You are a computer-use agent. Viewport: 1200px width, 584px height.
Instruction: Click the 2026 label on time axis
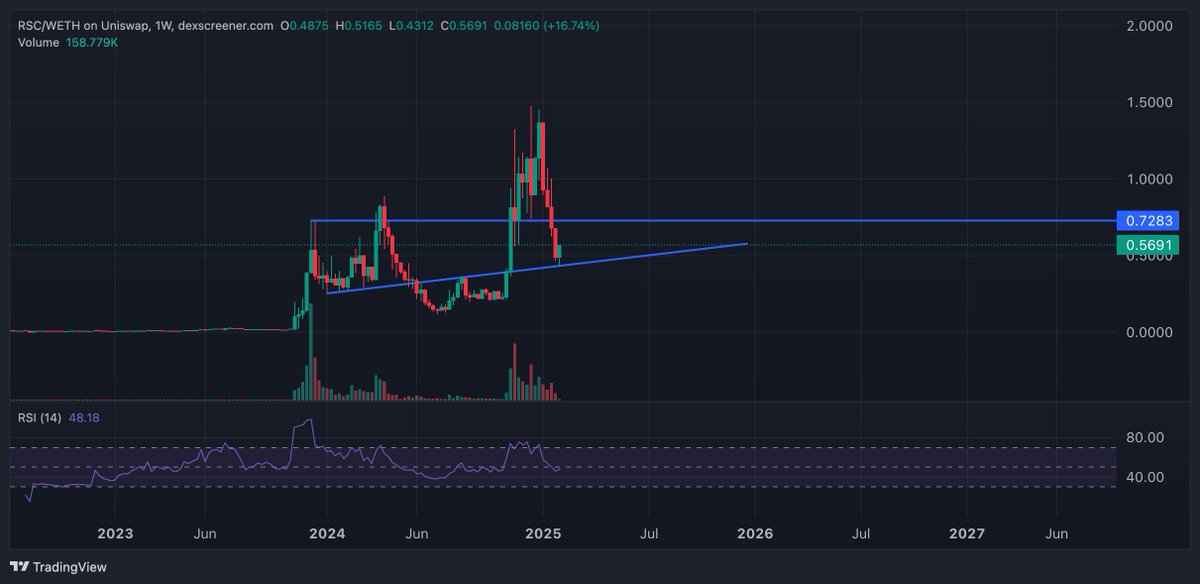pyautogui.click(x=755, y=534)
